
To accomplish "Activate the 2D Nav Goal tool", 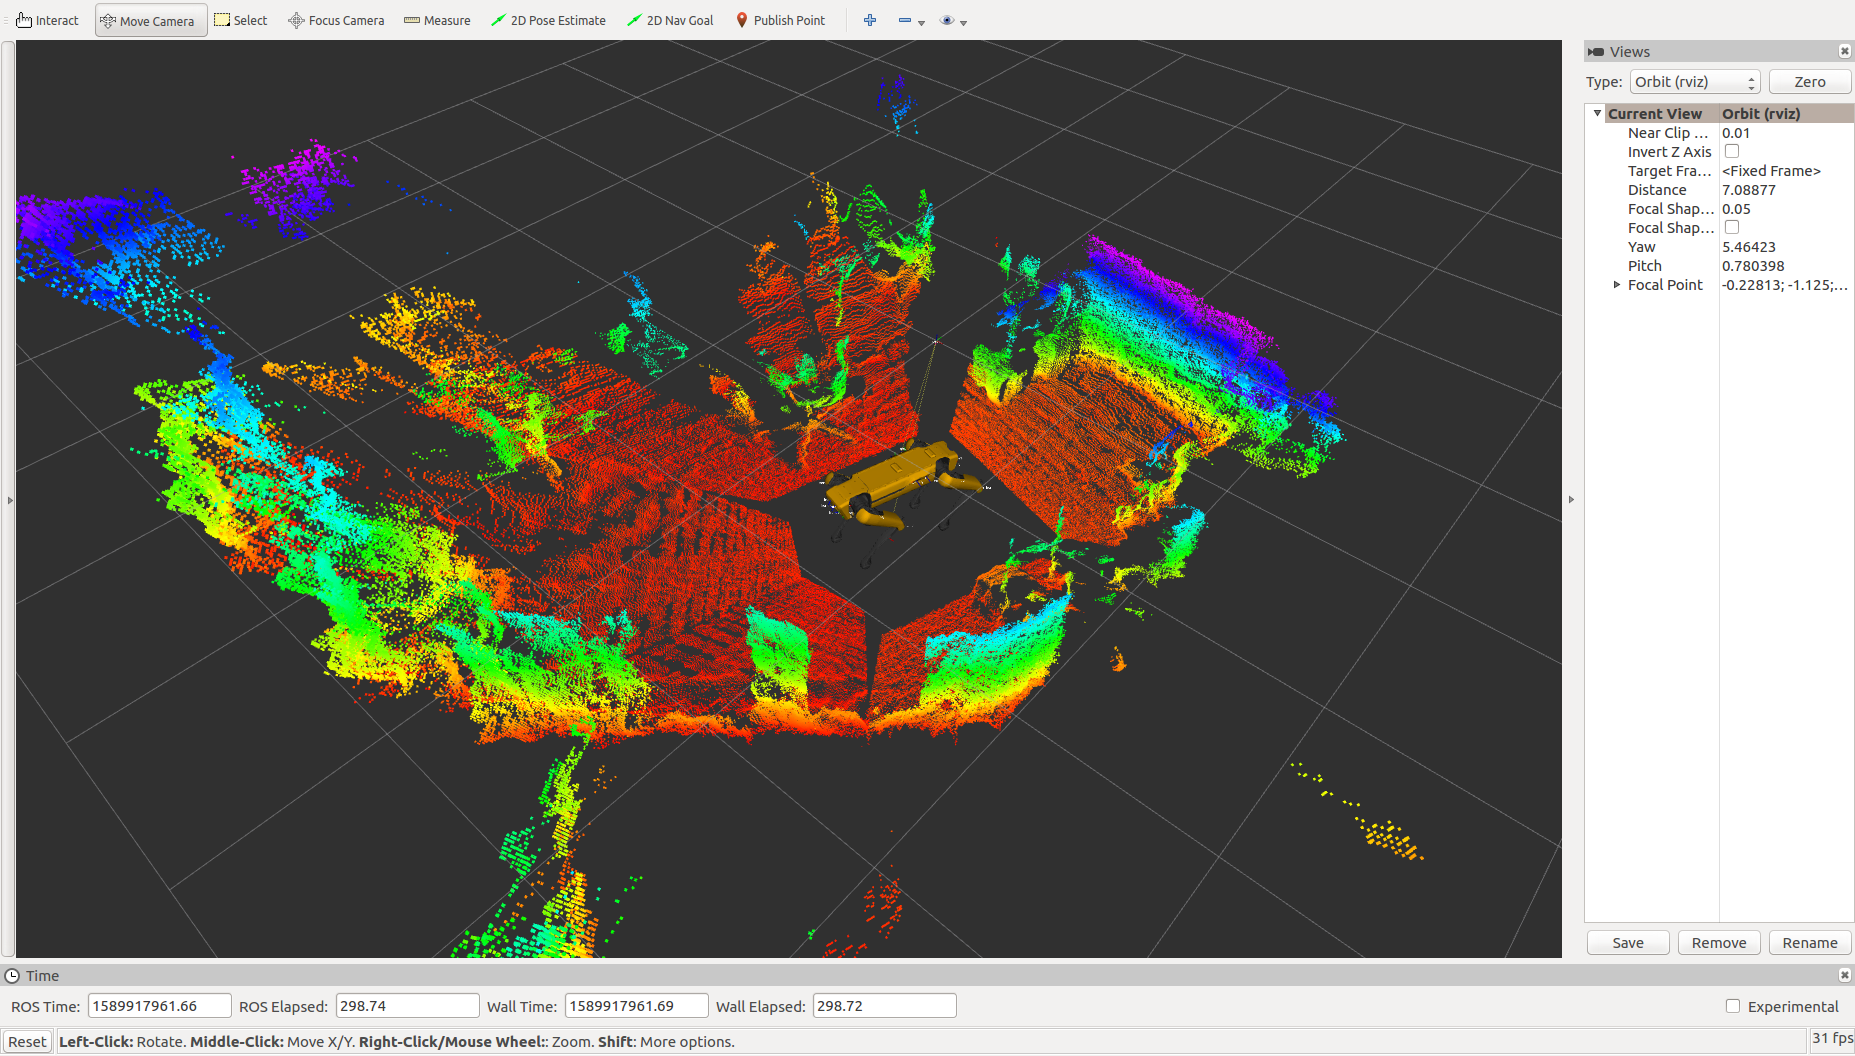I will coord(670,20).
